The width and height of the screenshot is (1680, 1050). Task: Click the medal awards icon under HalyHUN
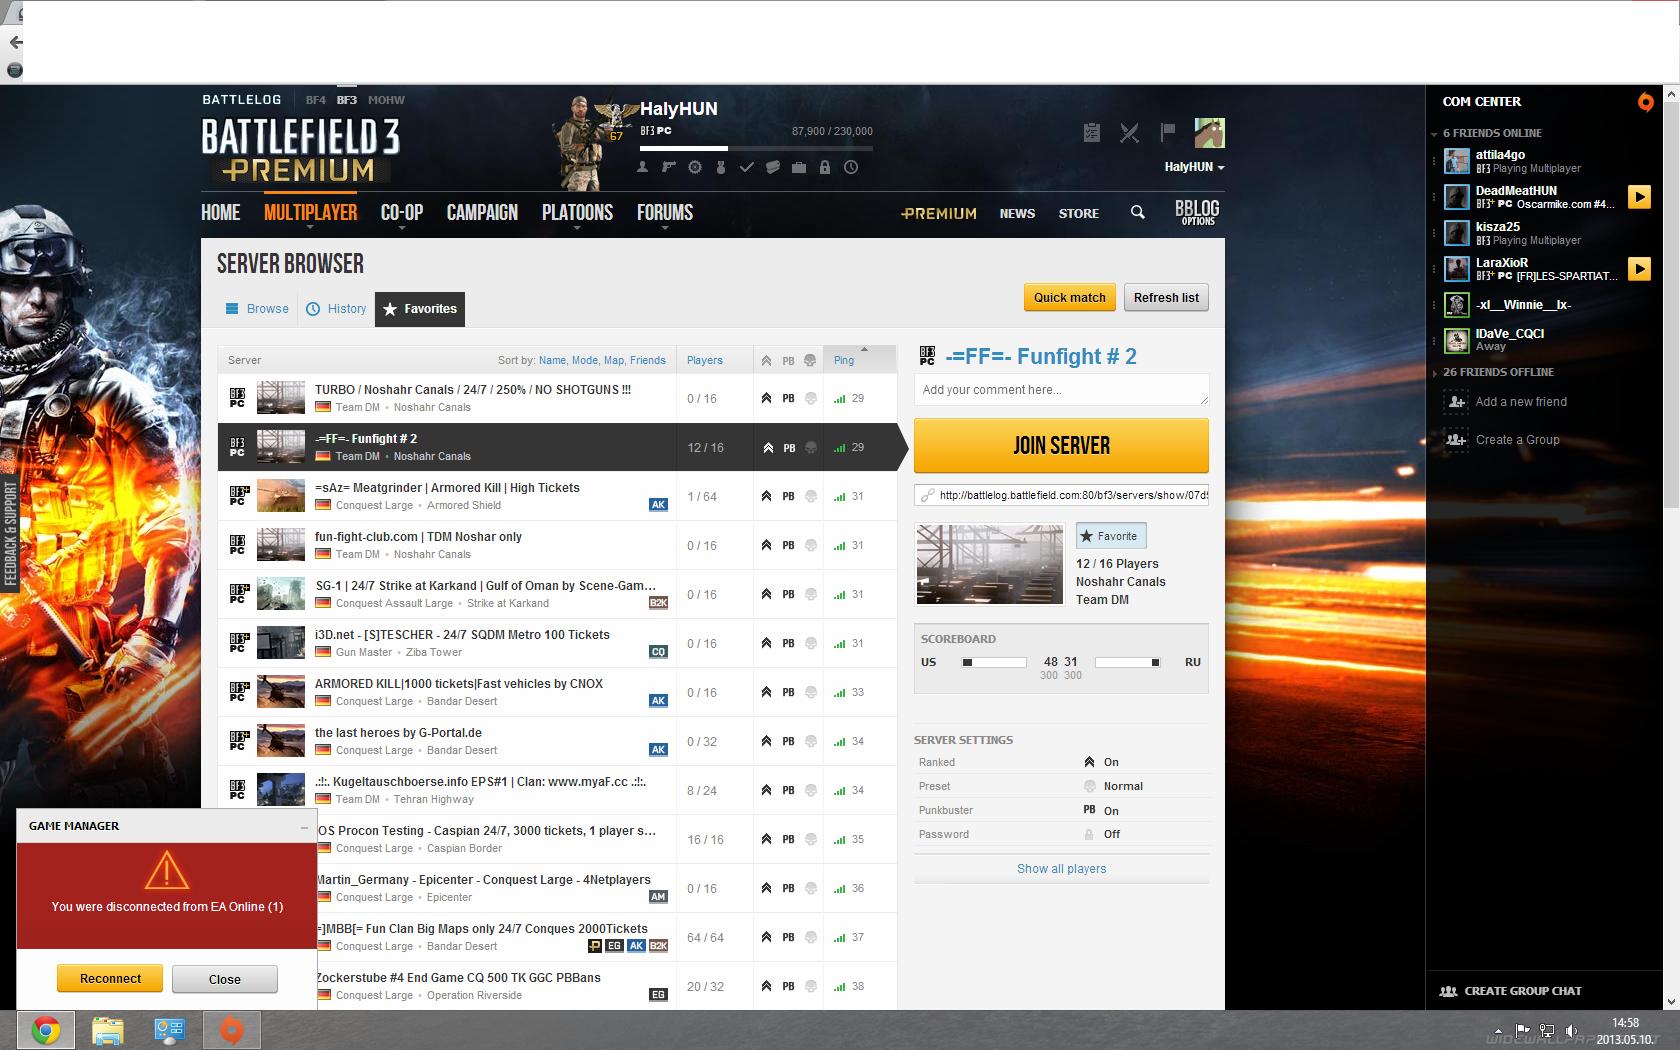coord(720,167)
